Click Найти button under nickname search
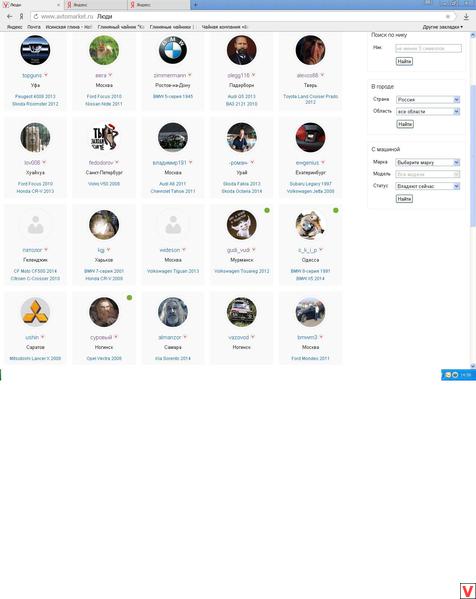 [x=404, y=61]
